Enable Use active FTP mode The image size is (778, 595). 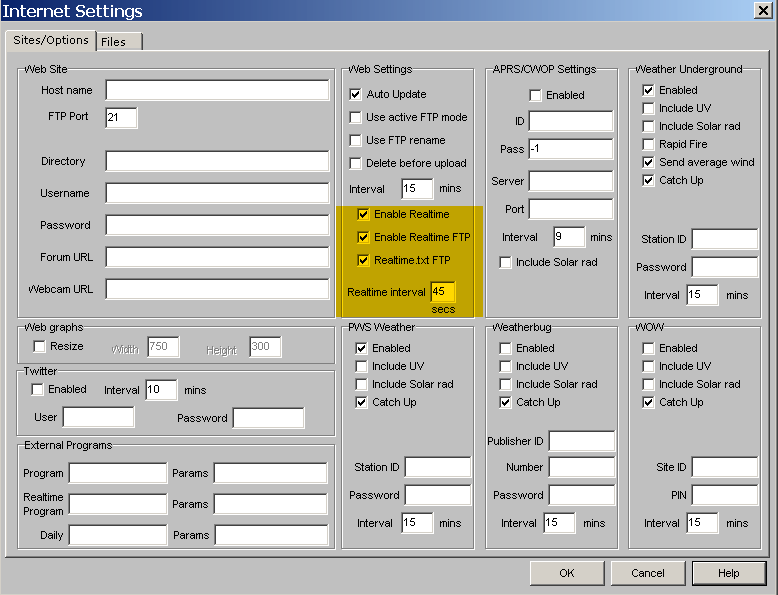point(355,117)
